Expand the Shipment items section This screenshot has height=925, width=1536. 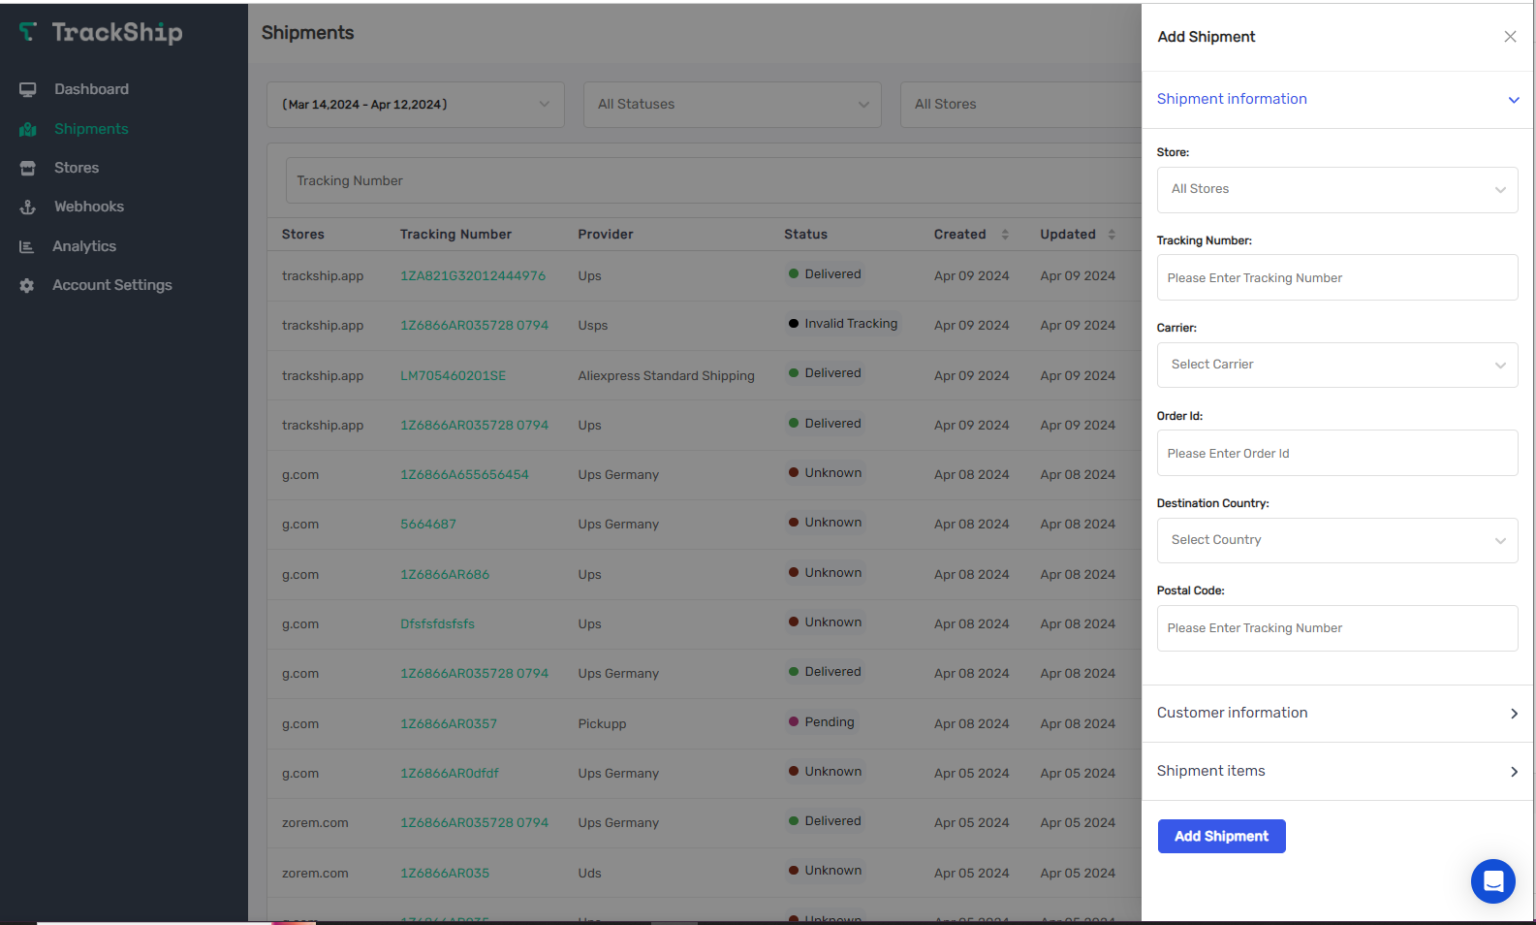pos(1337,771)
